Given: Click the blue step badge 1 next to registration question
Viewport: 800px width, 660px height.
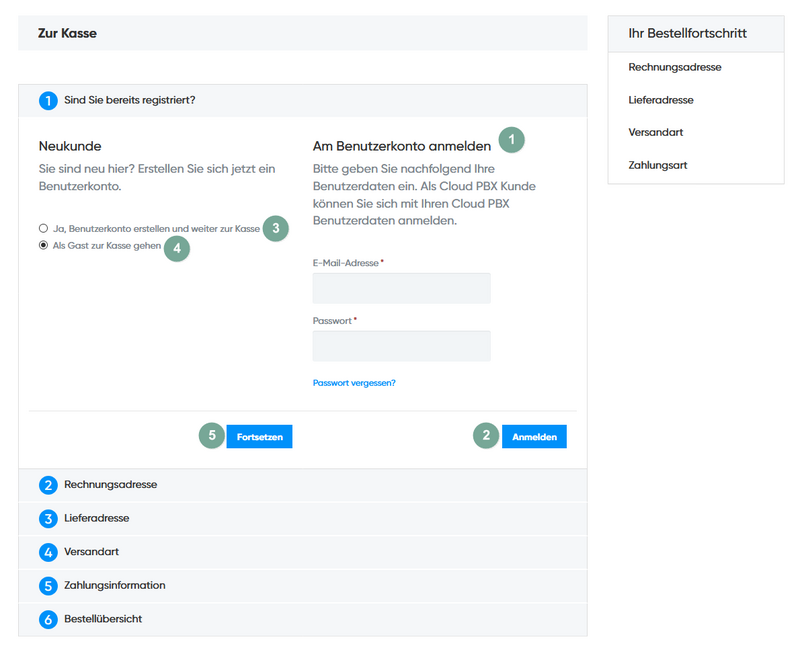Looking at the screenshot, I should [47, 100].
